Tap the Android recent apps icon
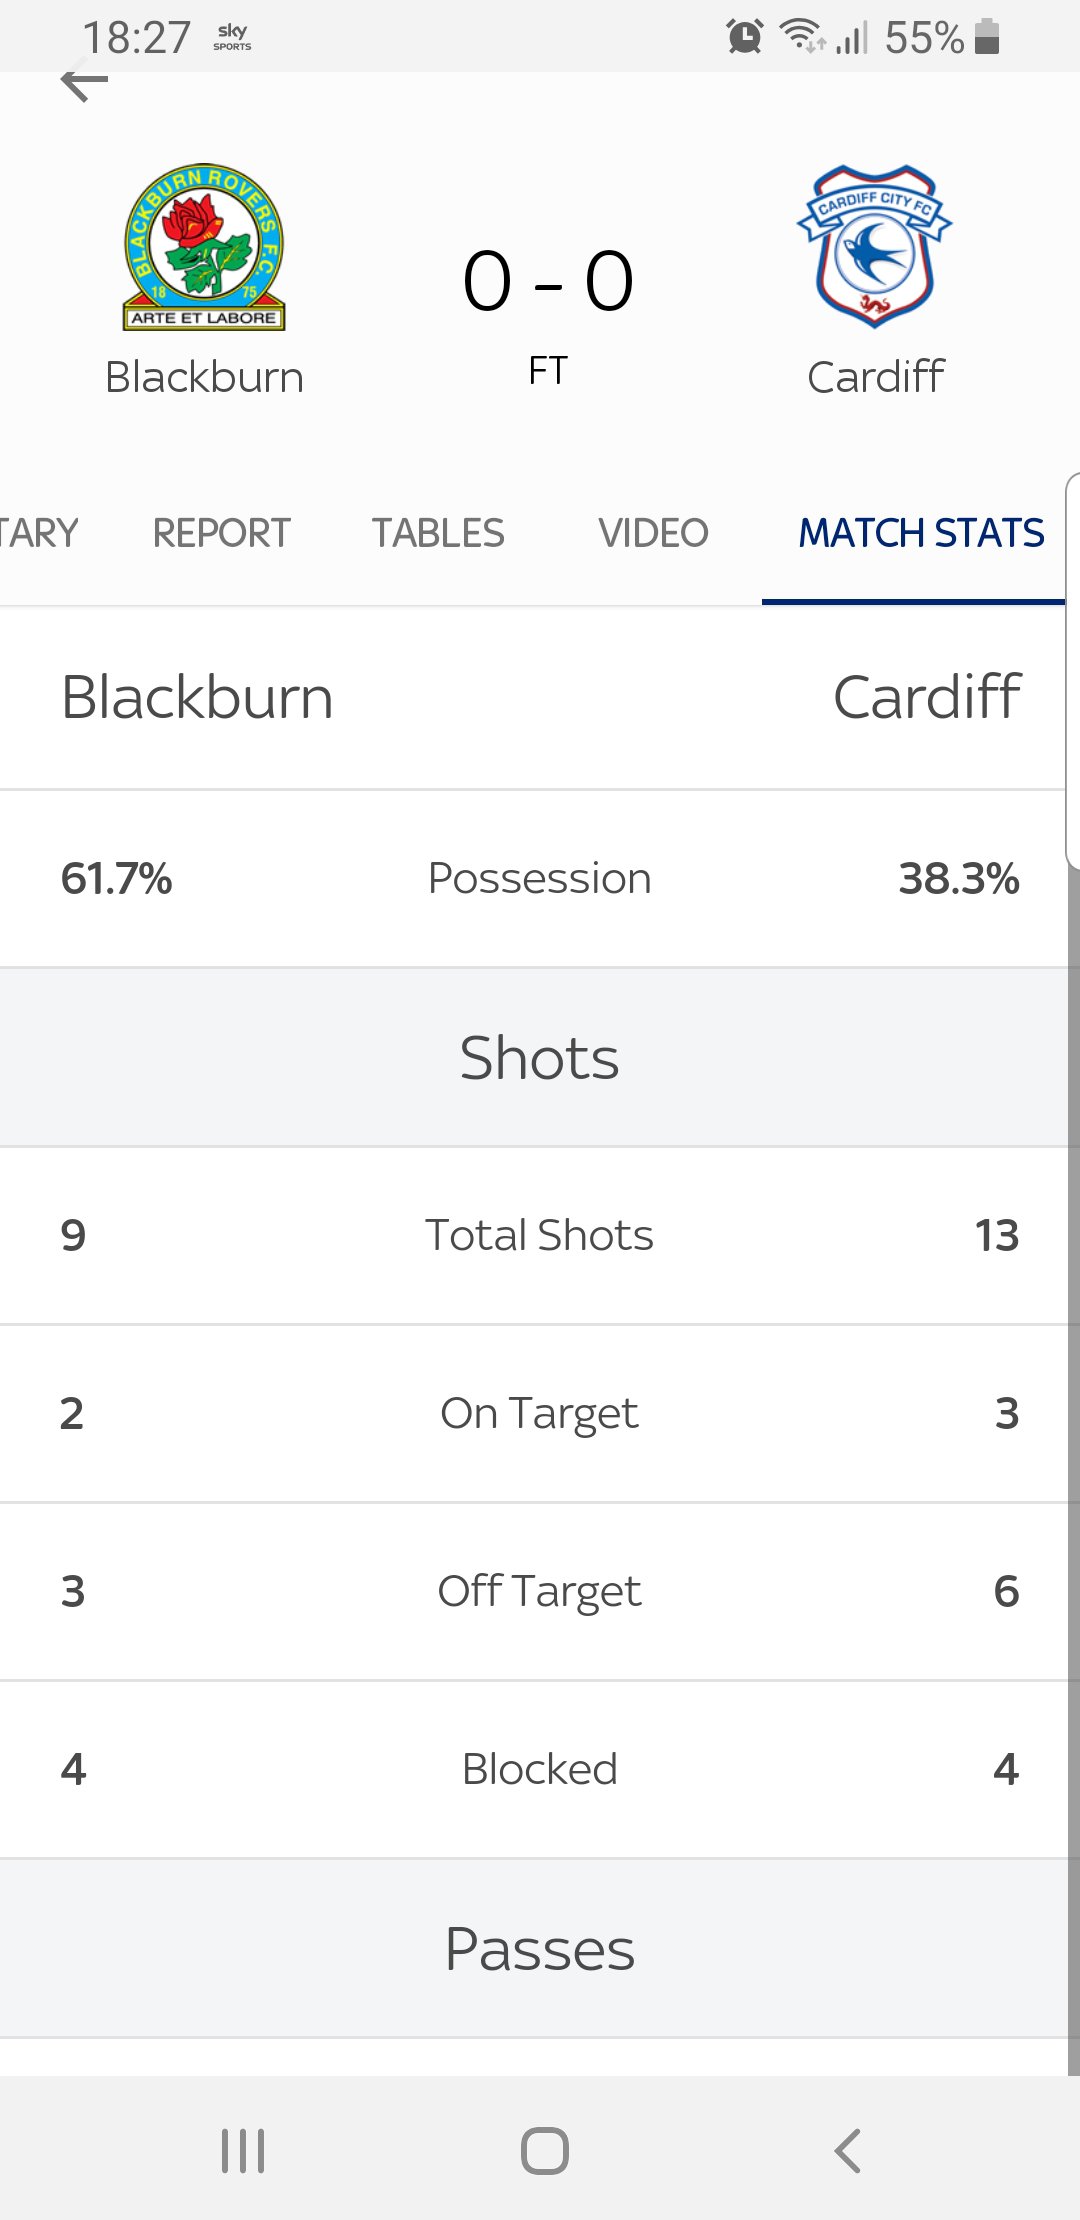1080x2220 pixels. click(x=243, y=2150)
